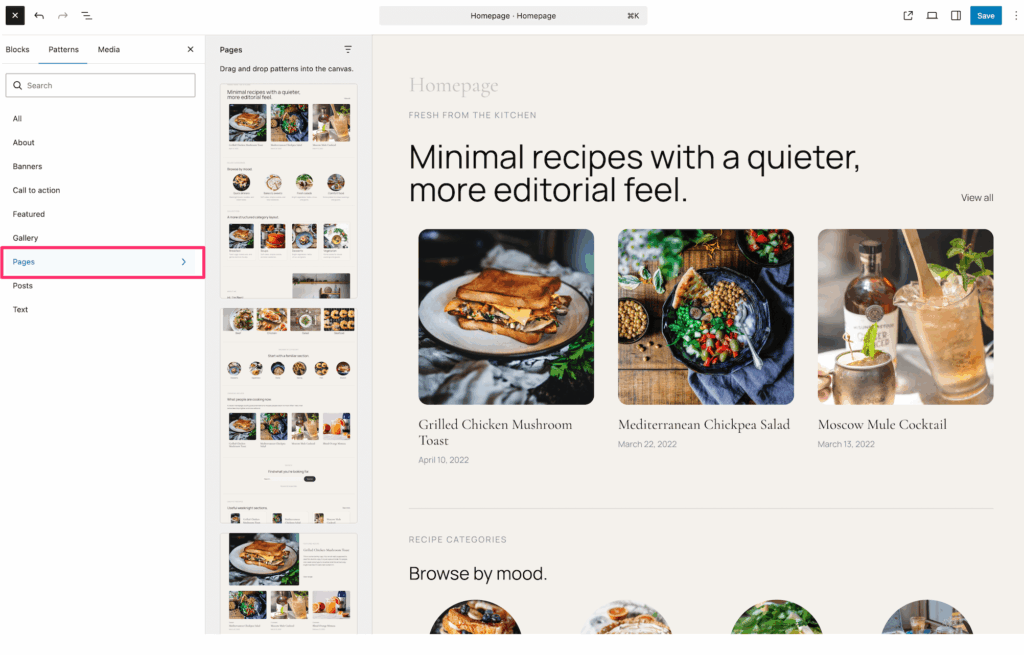Click the redo arrow icon
Image resolution: width=1024 pixels, height=655 pixels.
(63, 16)
